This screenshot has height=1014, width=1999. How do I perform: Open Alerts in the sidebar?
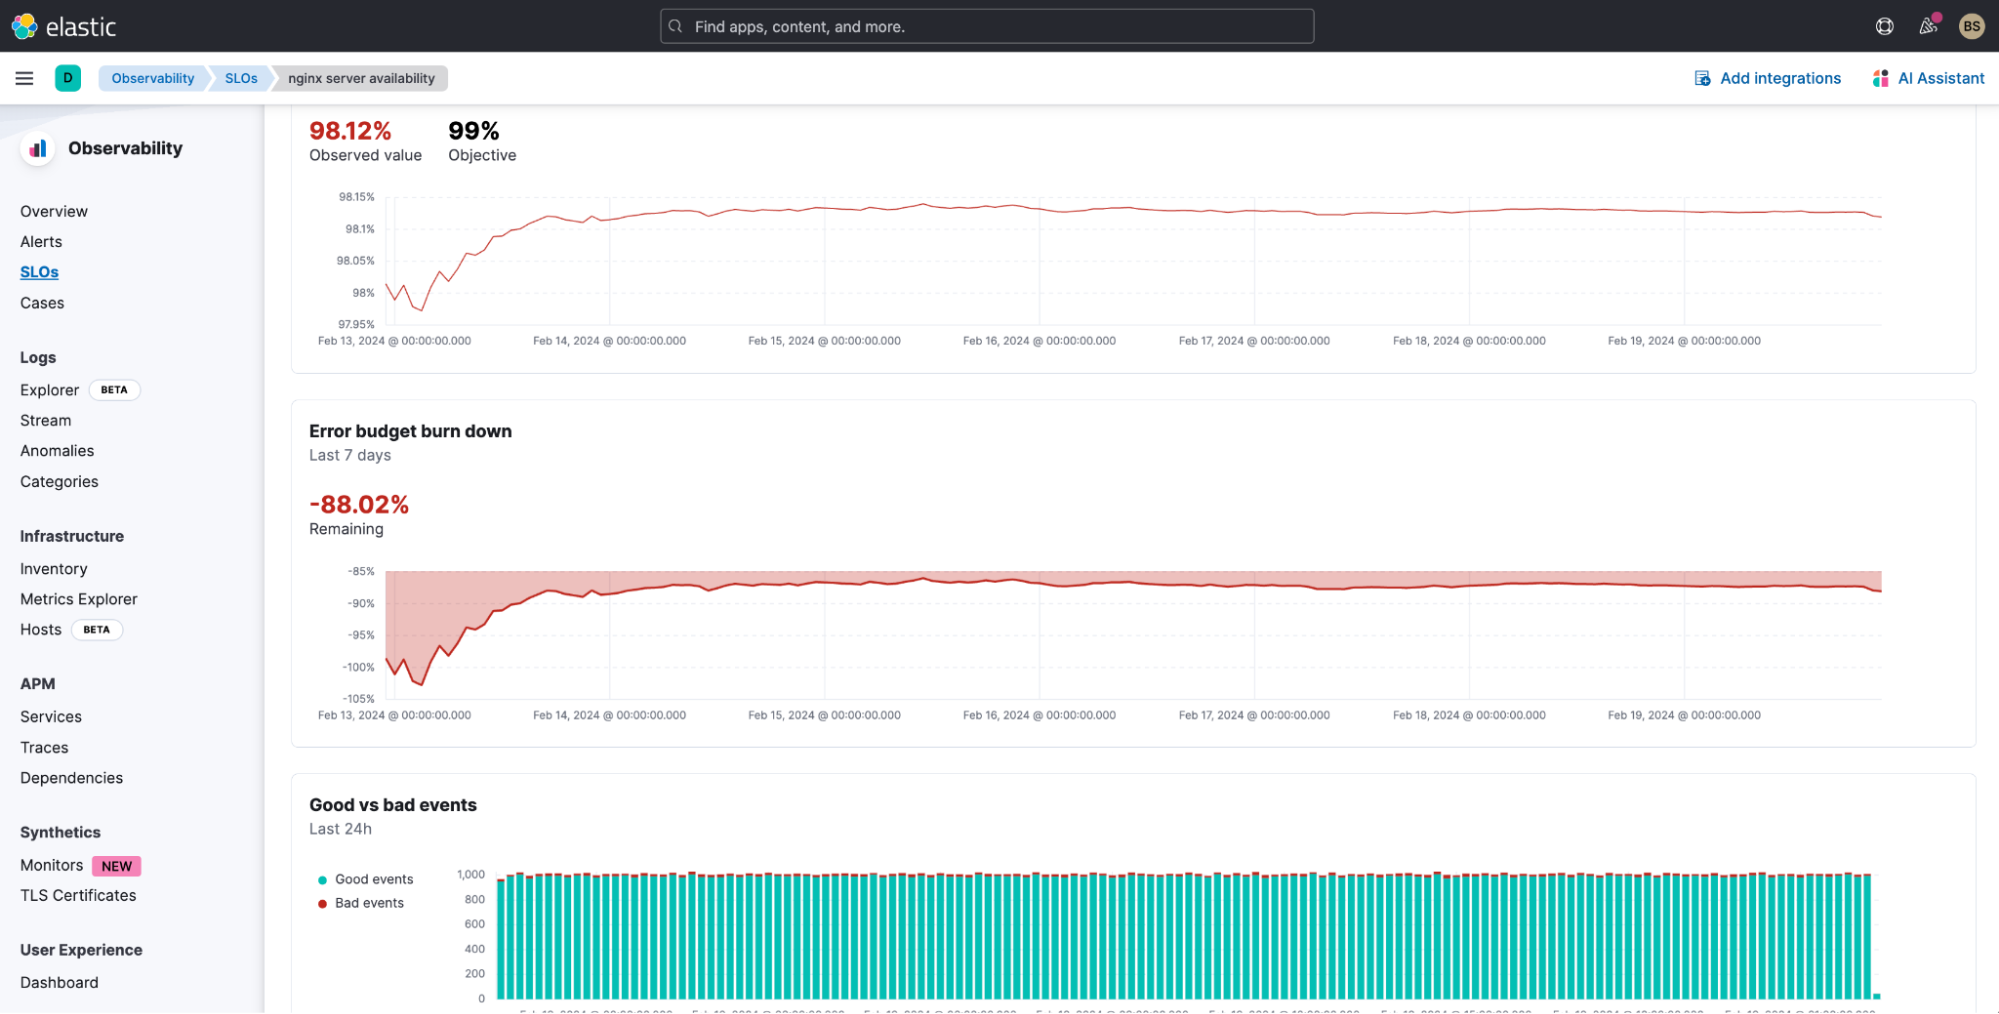(x=41, y=242)
